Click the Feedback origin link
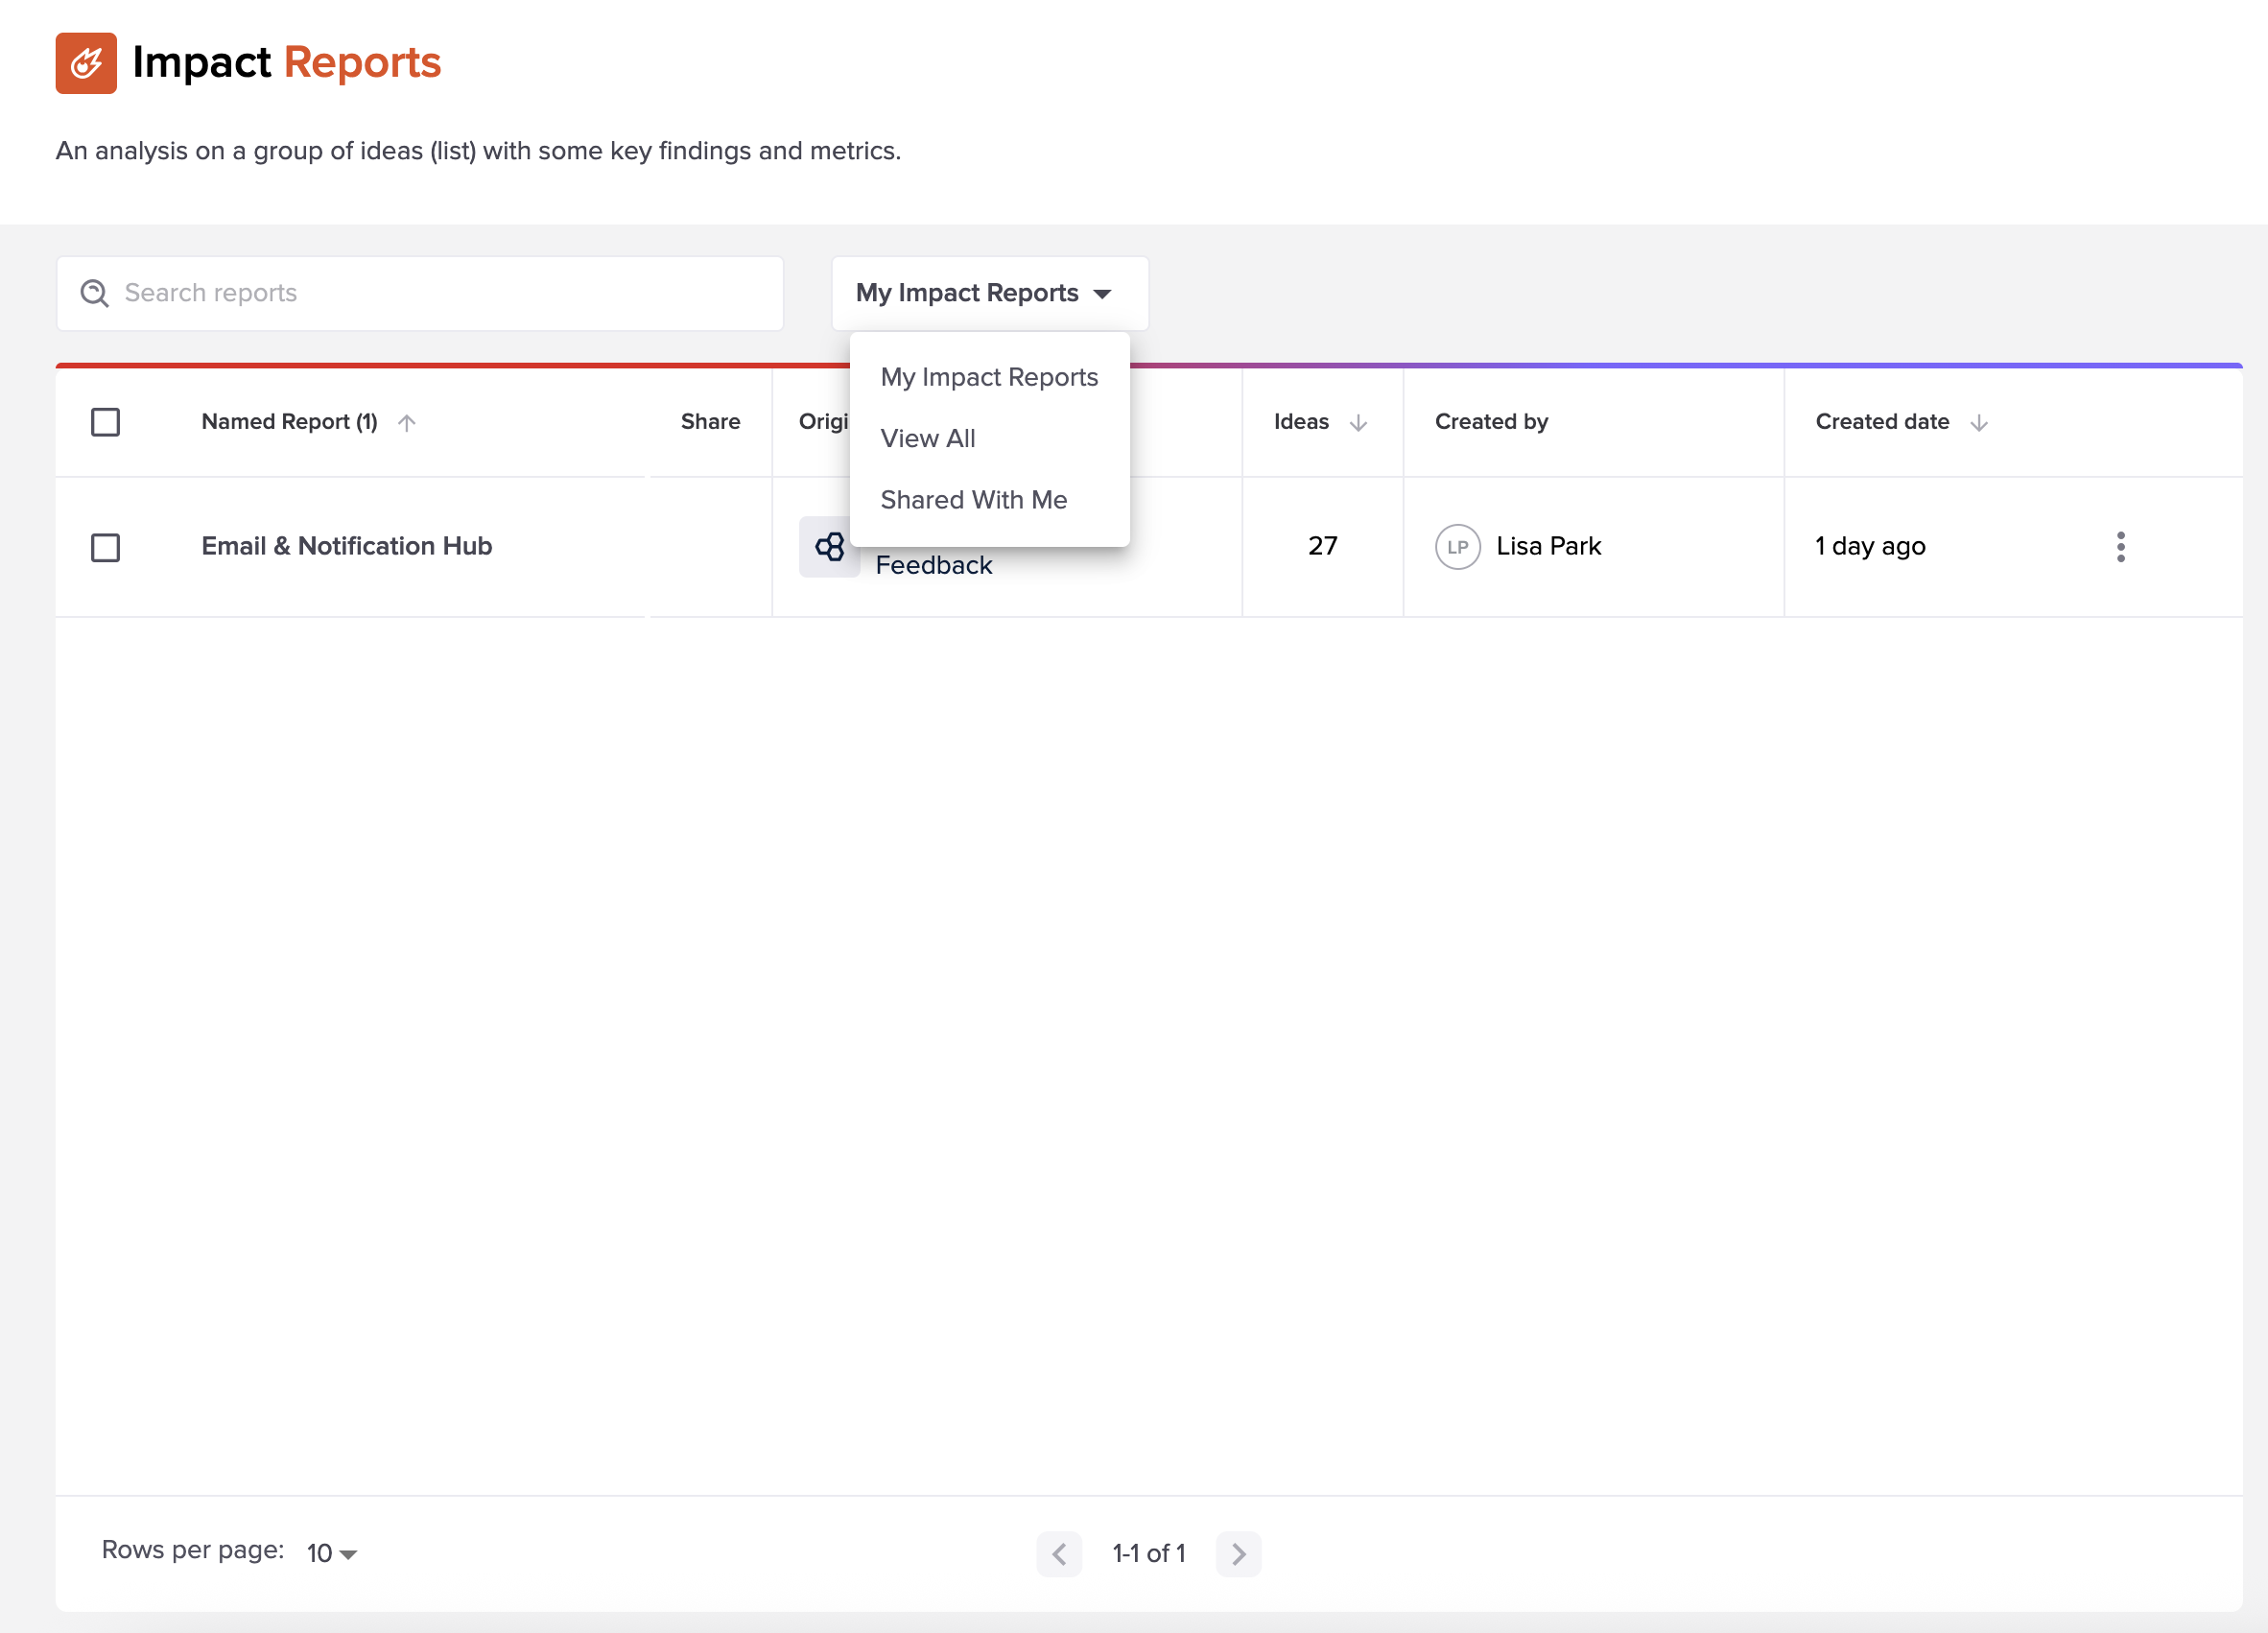This screenshot has height=1633, width=2268. point(933,566)
